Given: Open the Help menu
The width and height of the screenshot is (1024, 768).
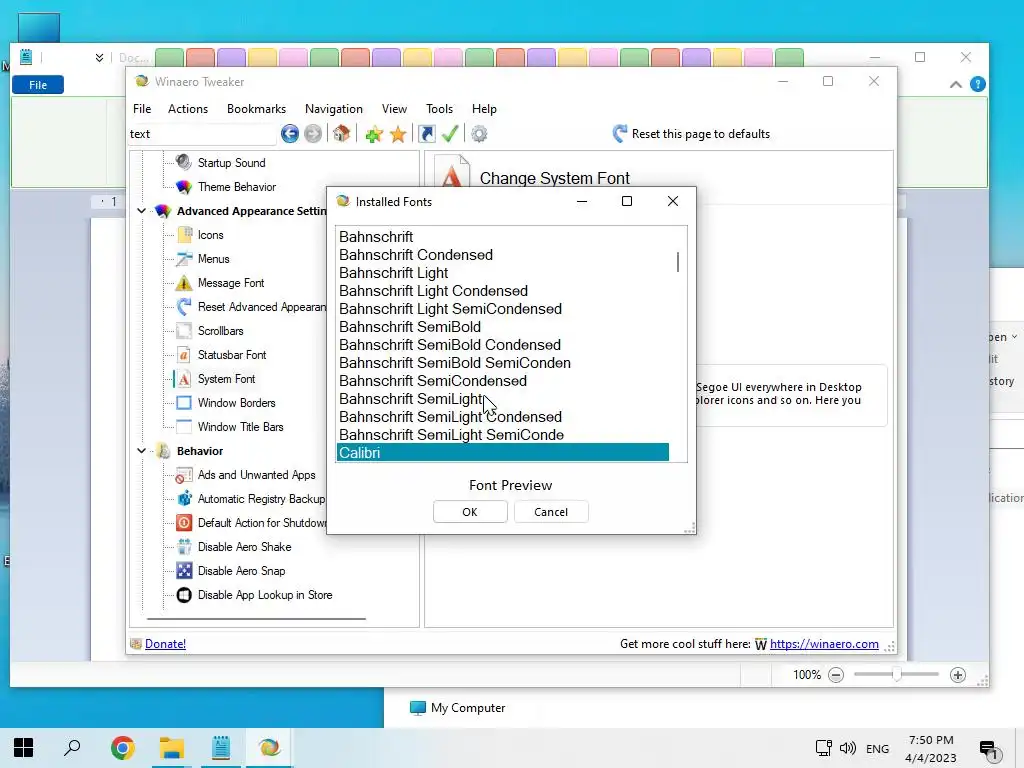Looking at the screenshot, I should coord(485,109).
